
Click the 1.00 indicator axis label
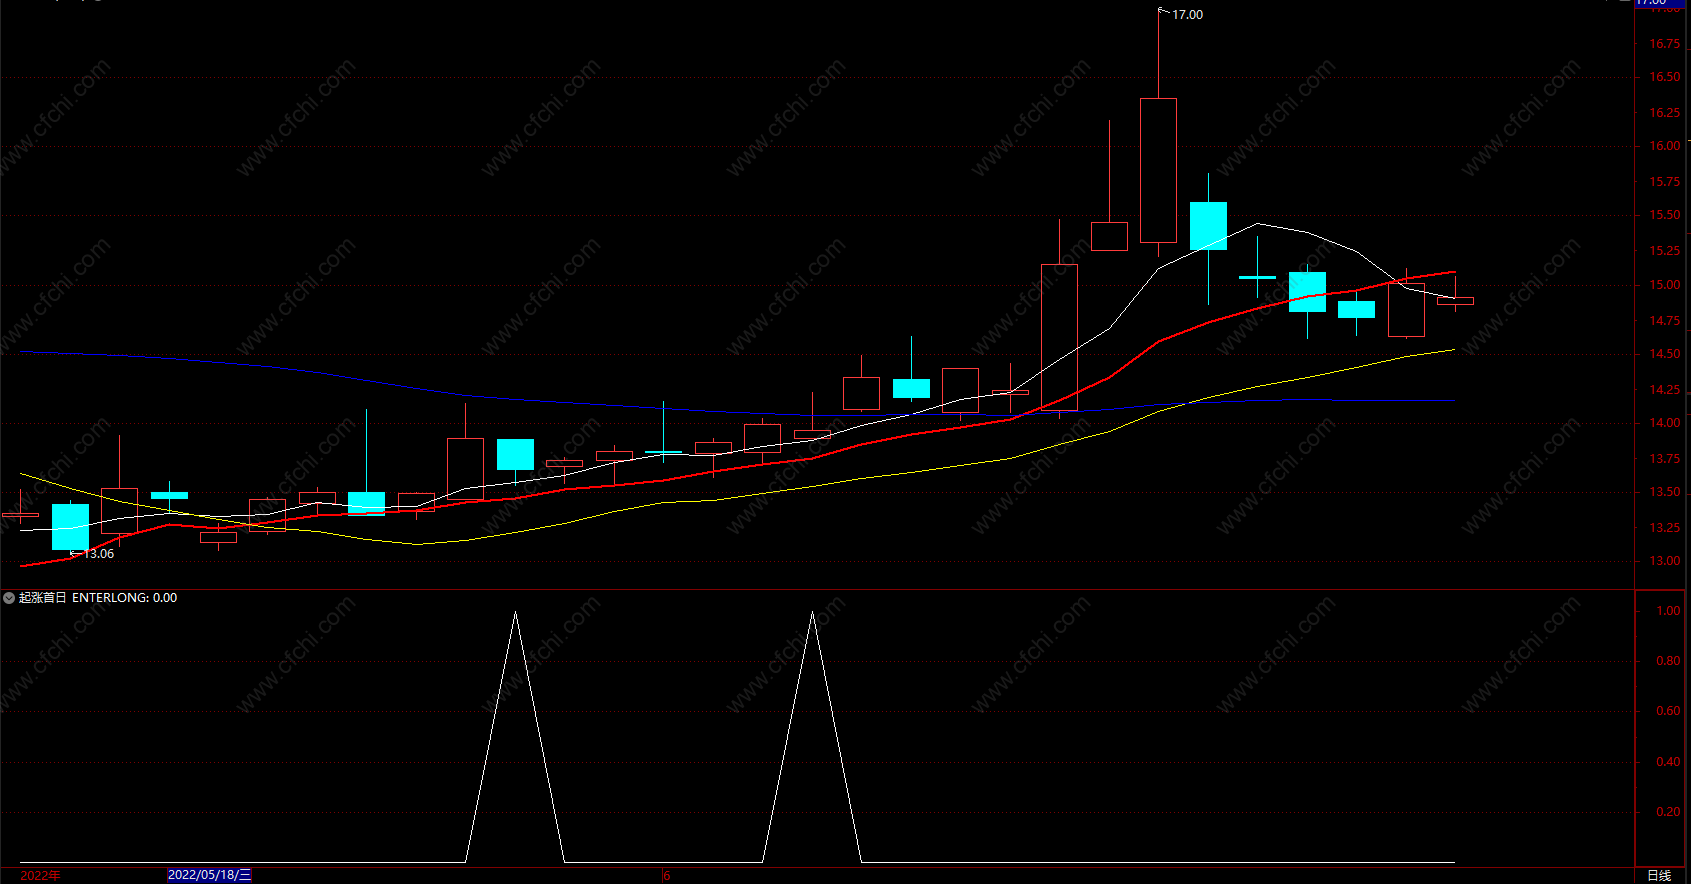1668,611
